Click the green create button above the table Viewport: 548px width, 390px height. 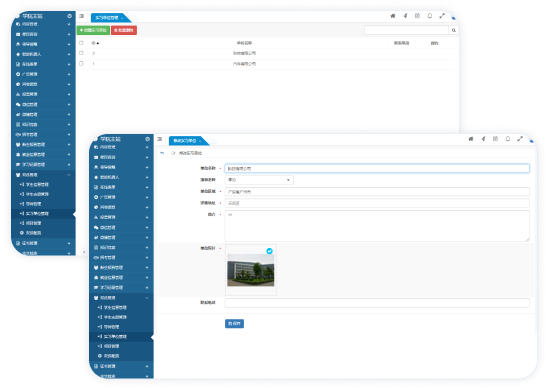pyautogui.click(x=93, y=30)
